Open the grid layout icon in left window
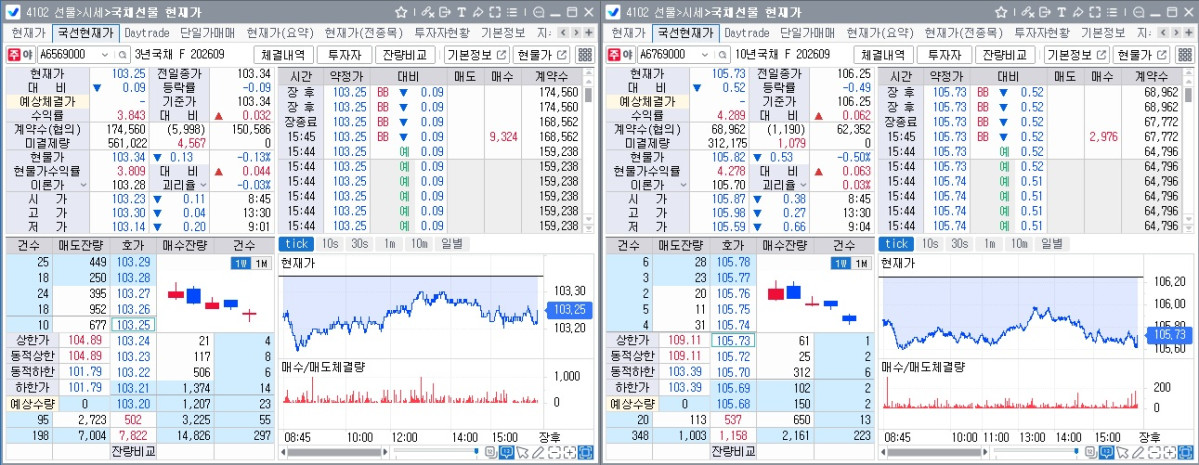The width and height of the screenshot is (1199, 465). [x=585, y=54]
